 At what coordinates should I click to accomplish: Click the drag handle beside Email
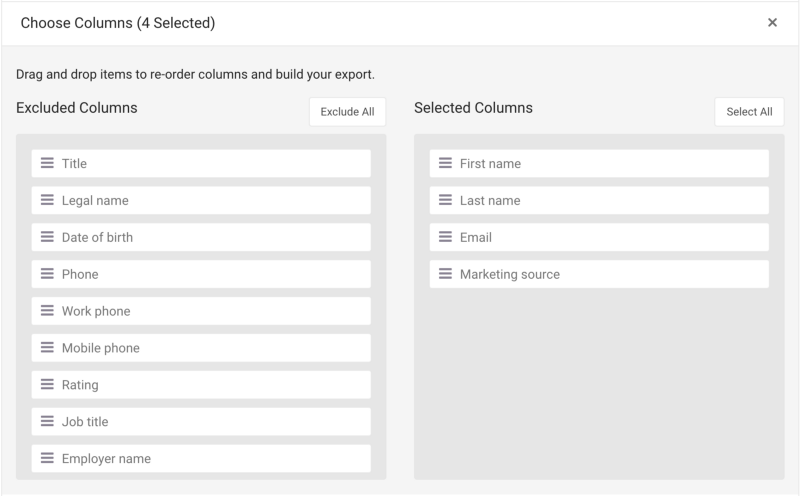(x=445, y=237)
